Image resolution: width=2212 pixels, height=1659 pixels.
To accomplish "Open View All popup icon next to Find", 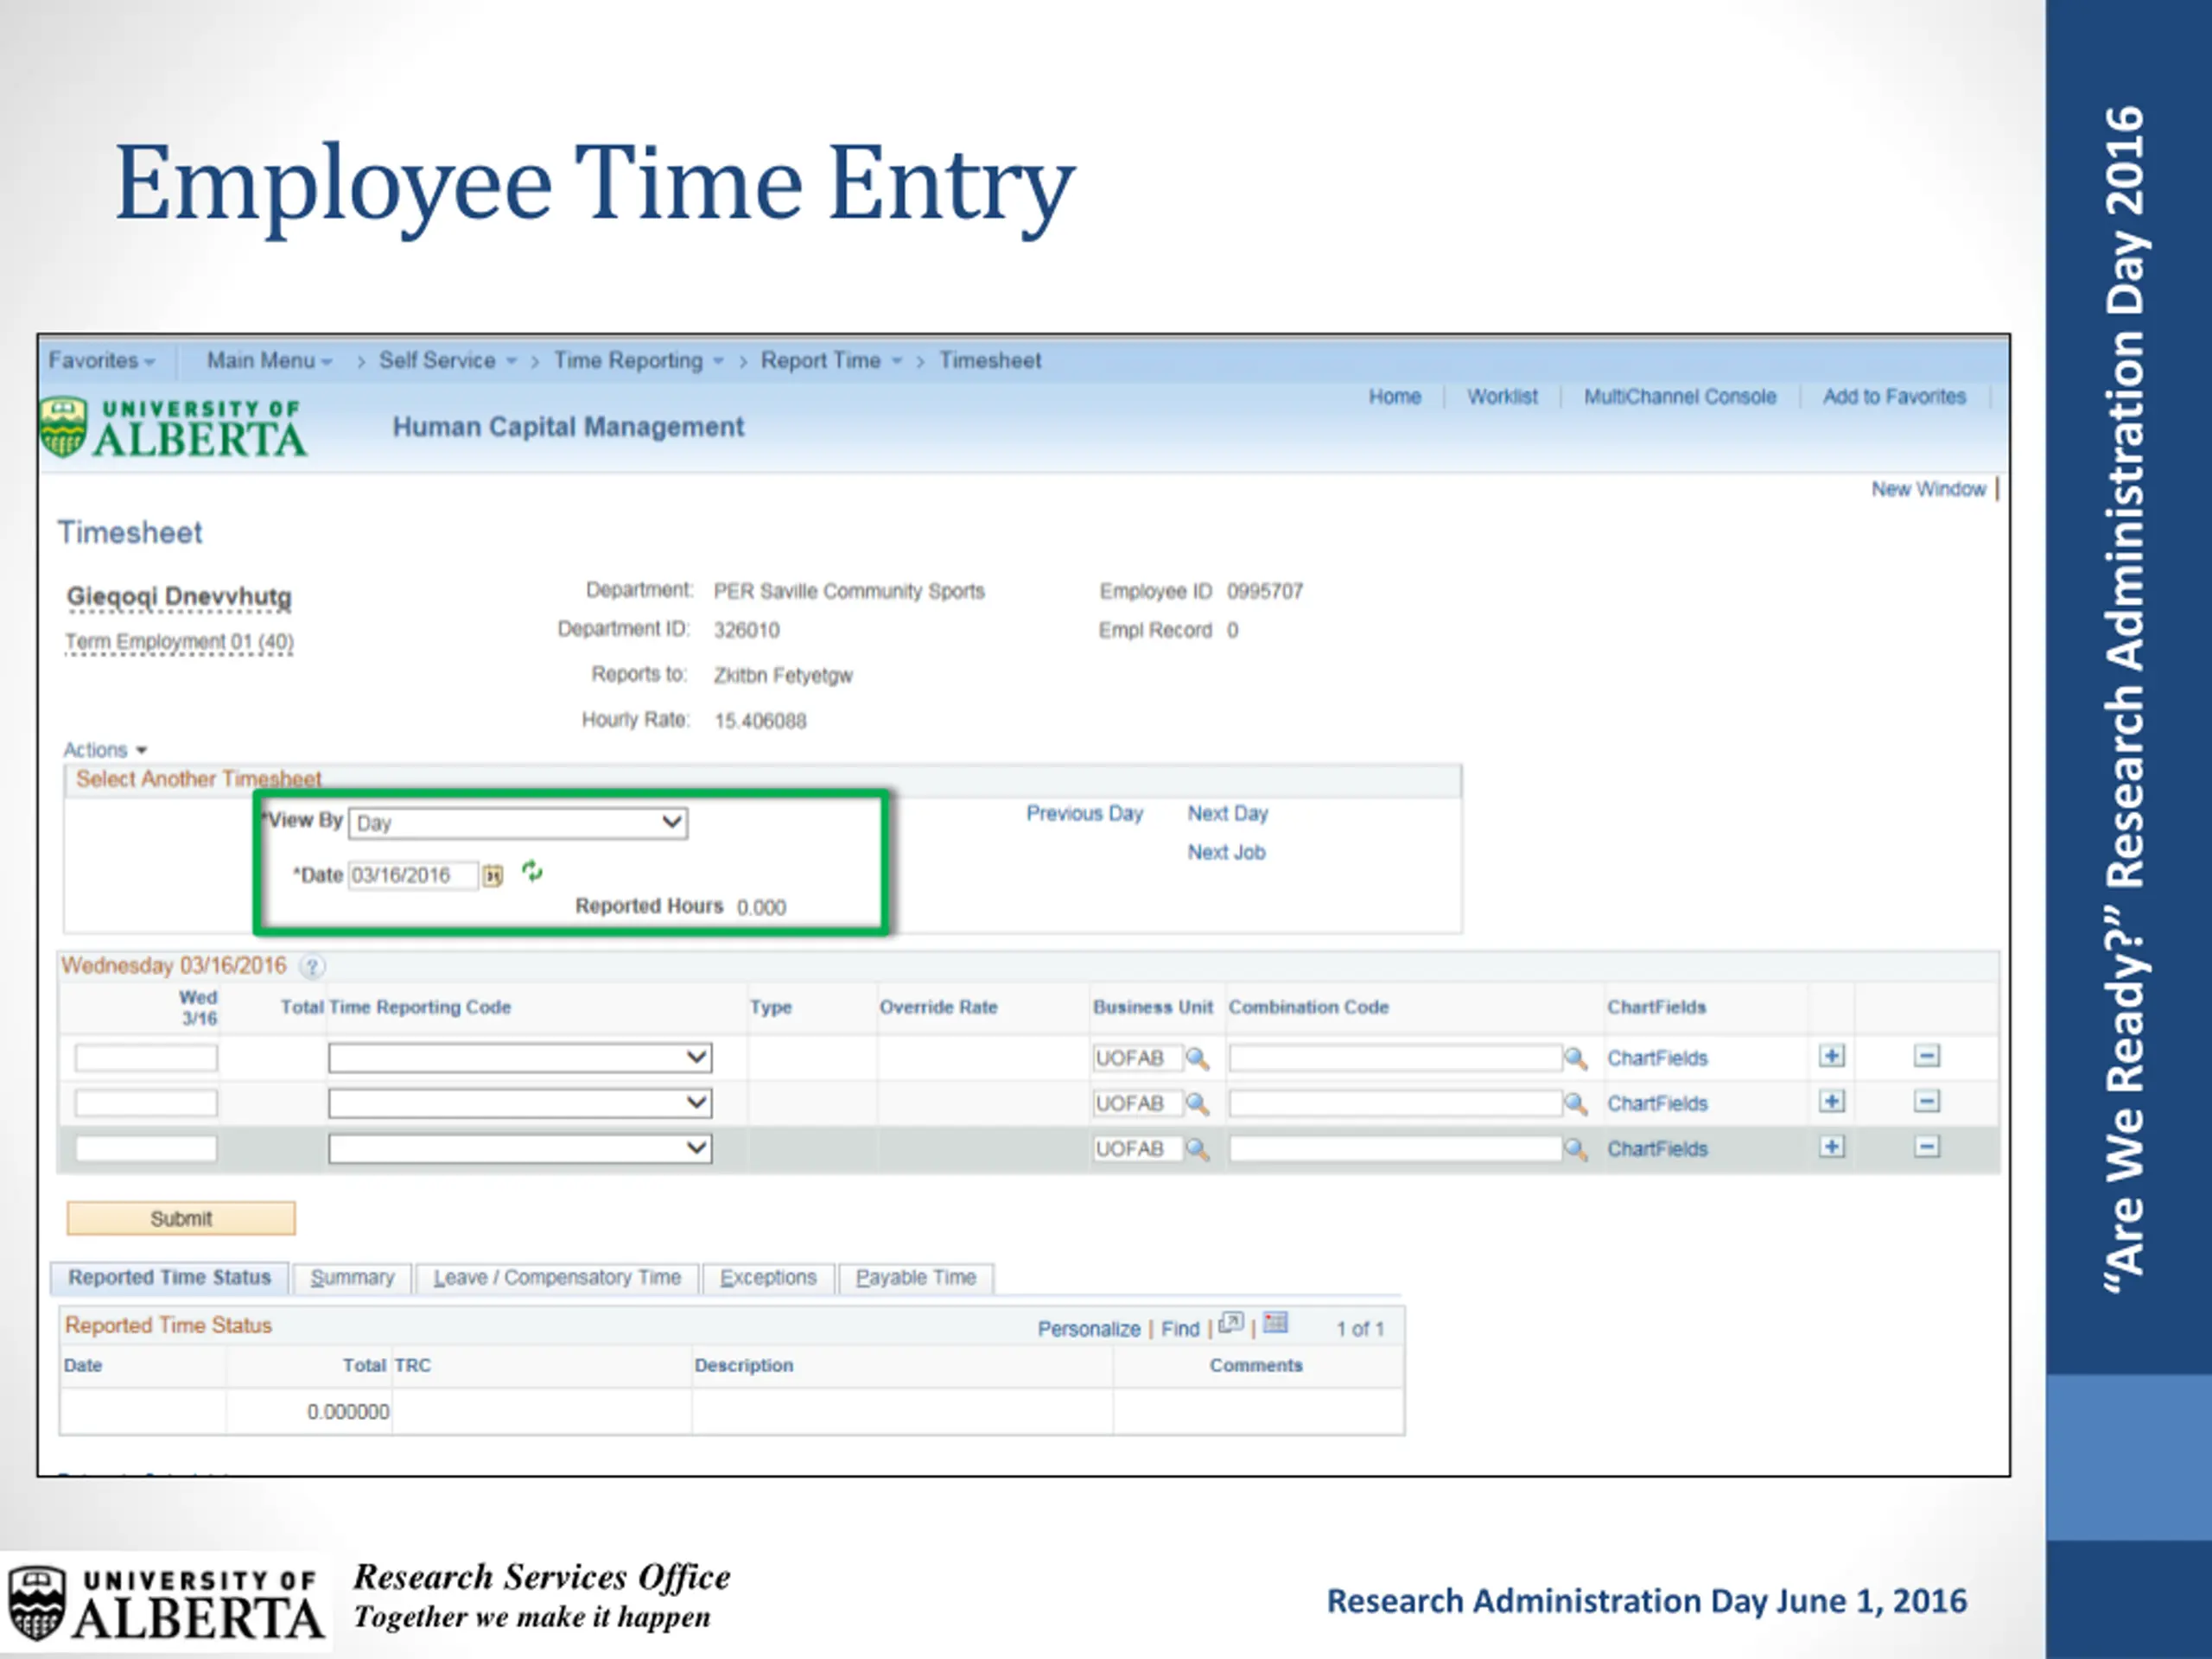I will (x=1231, y=1324).
